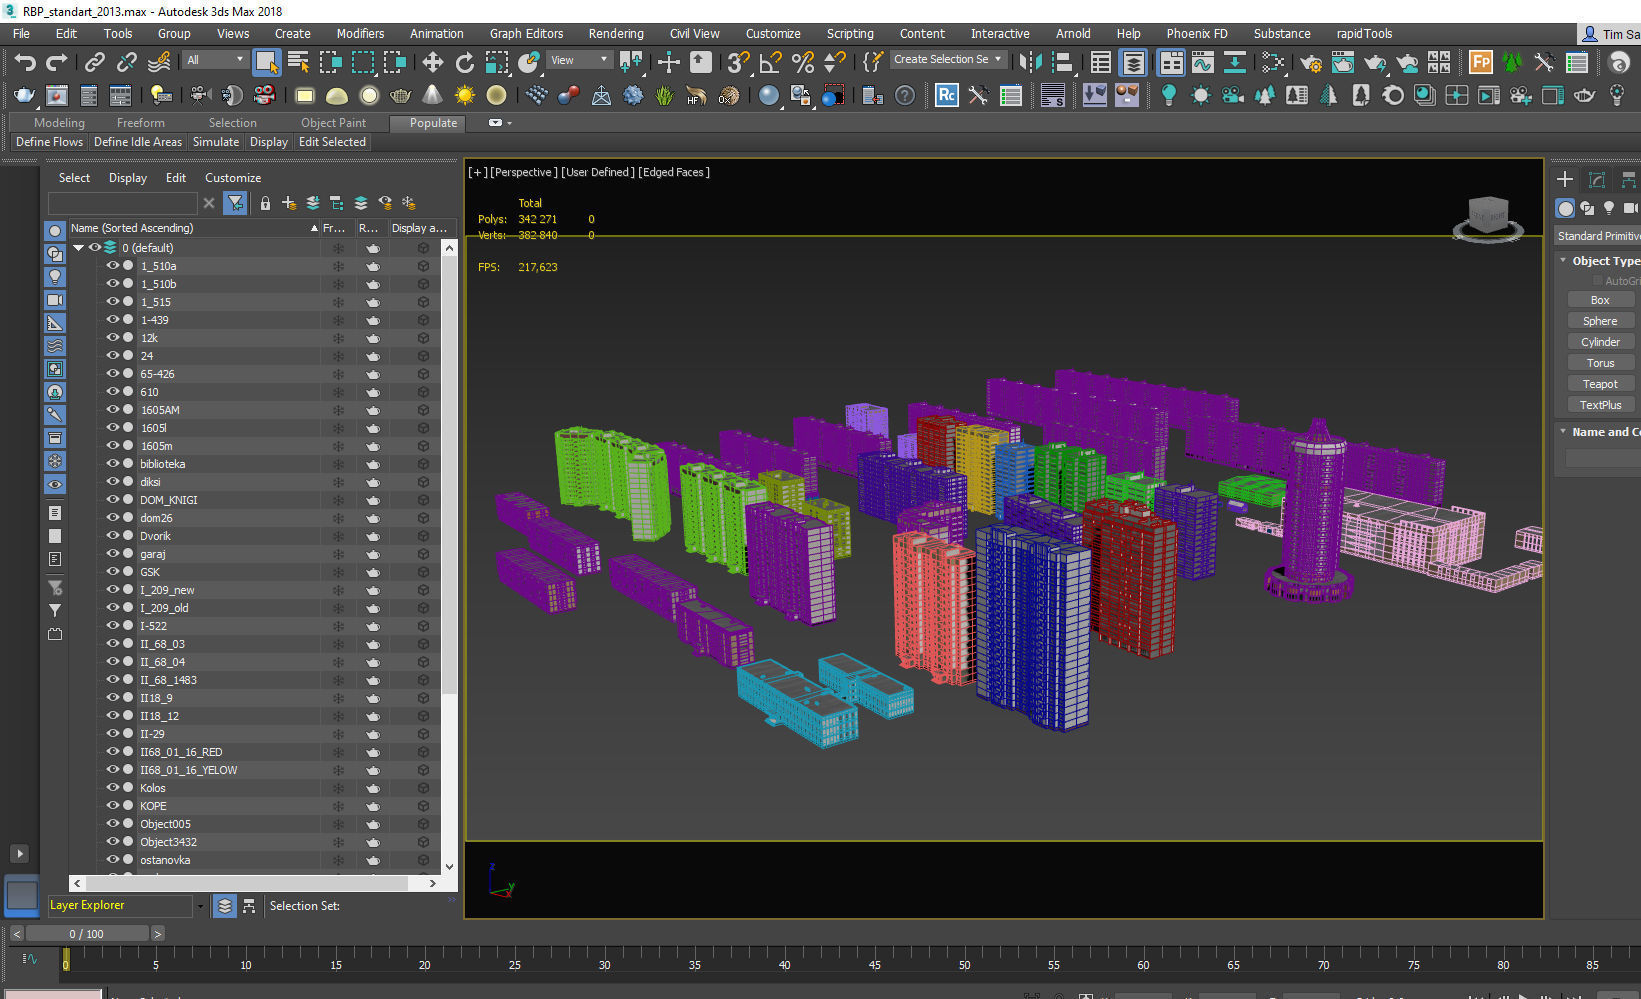Click the Scene Explorer search field
This screenshot has height=999, width=1641.
pos(122,203)
